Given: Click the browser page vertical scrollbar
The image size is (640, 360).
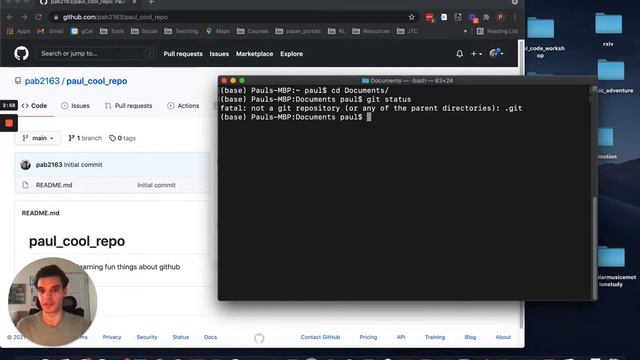Looking at the screenshot, I should pos(521,184).
